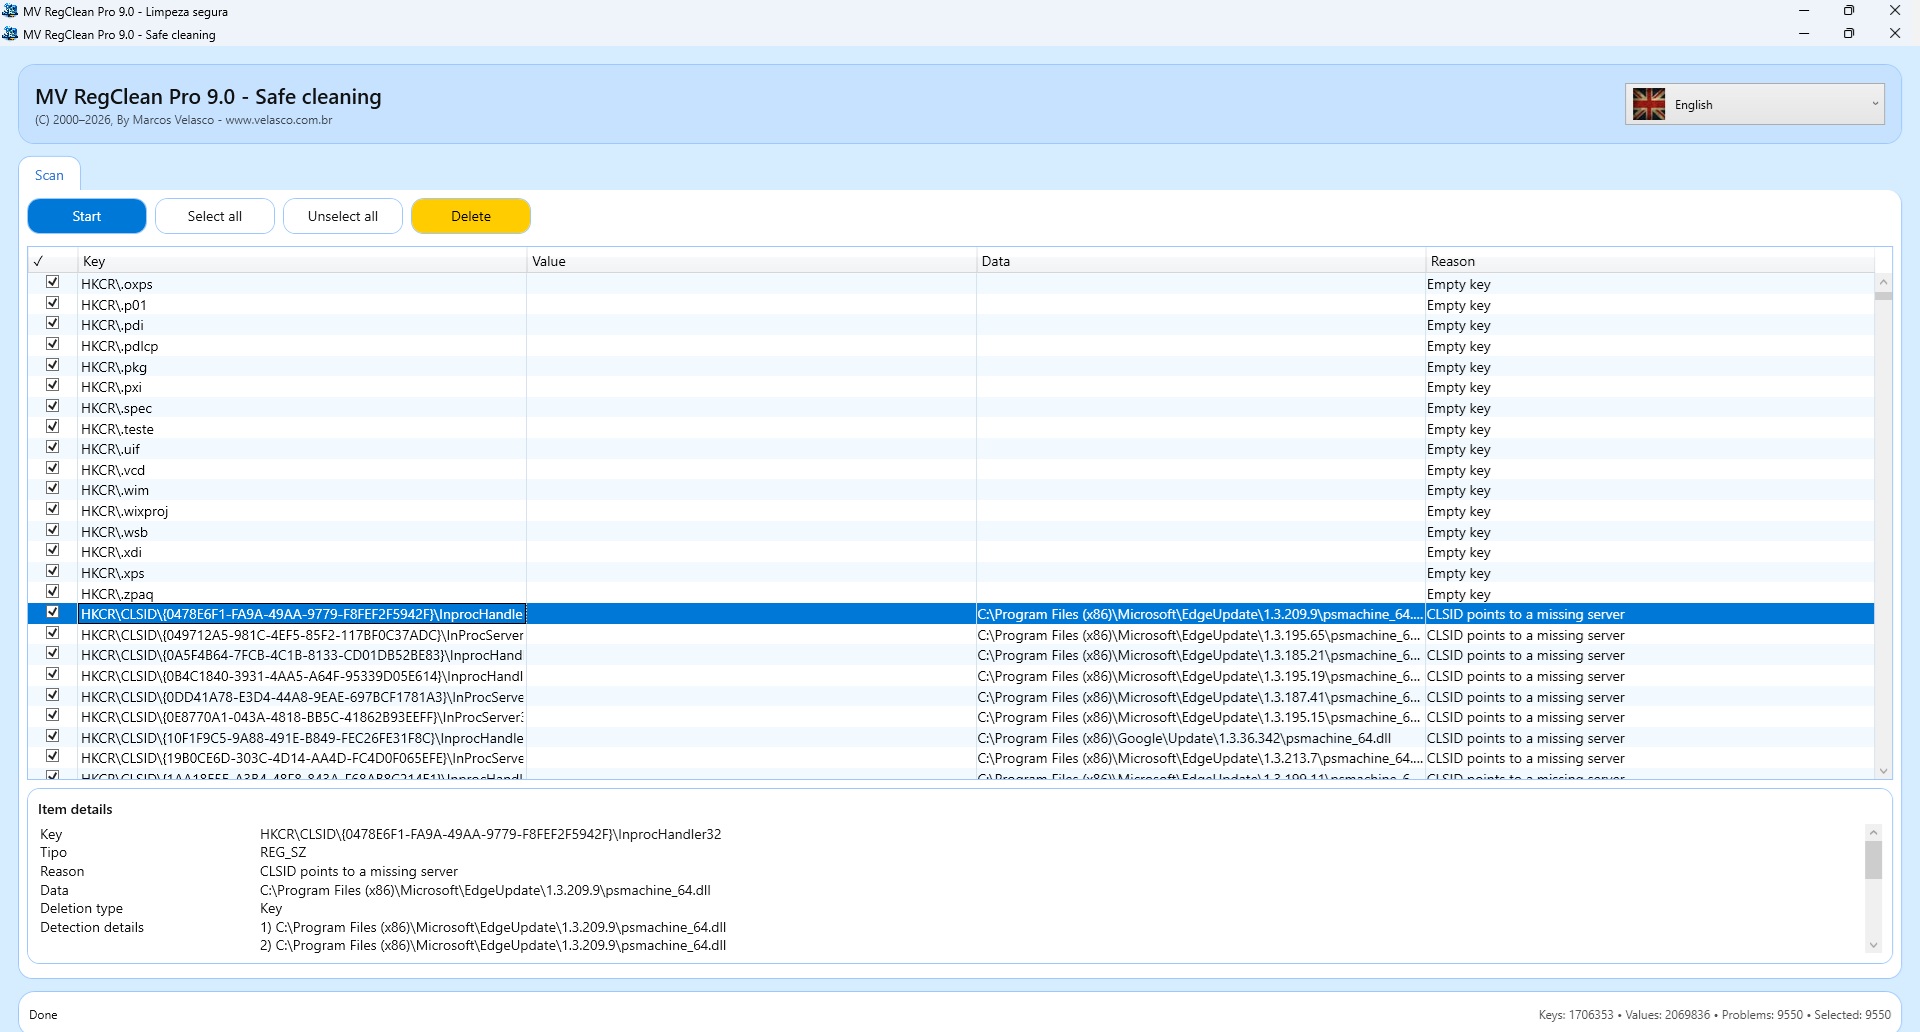Click the results list scroll-up arrow
Screen dimensions: 1920x1032
(x=1884, y=283)
